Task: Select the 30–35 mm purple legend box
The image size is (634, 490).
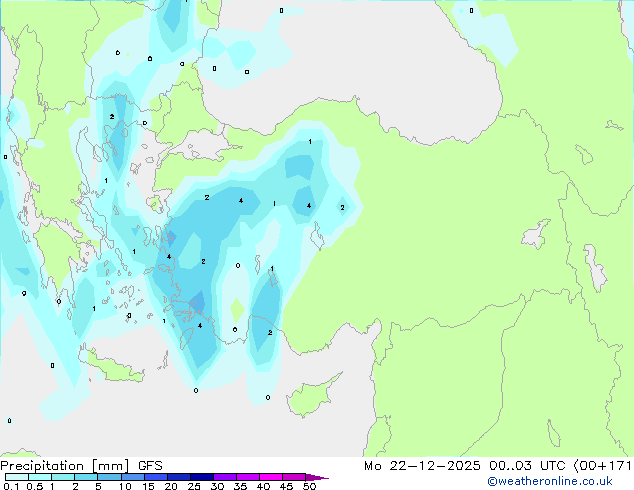Action: pos(224,477)
